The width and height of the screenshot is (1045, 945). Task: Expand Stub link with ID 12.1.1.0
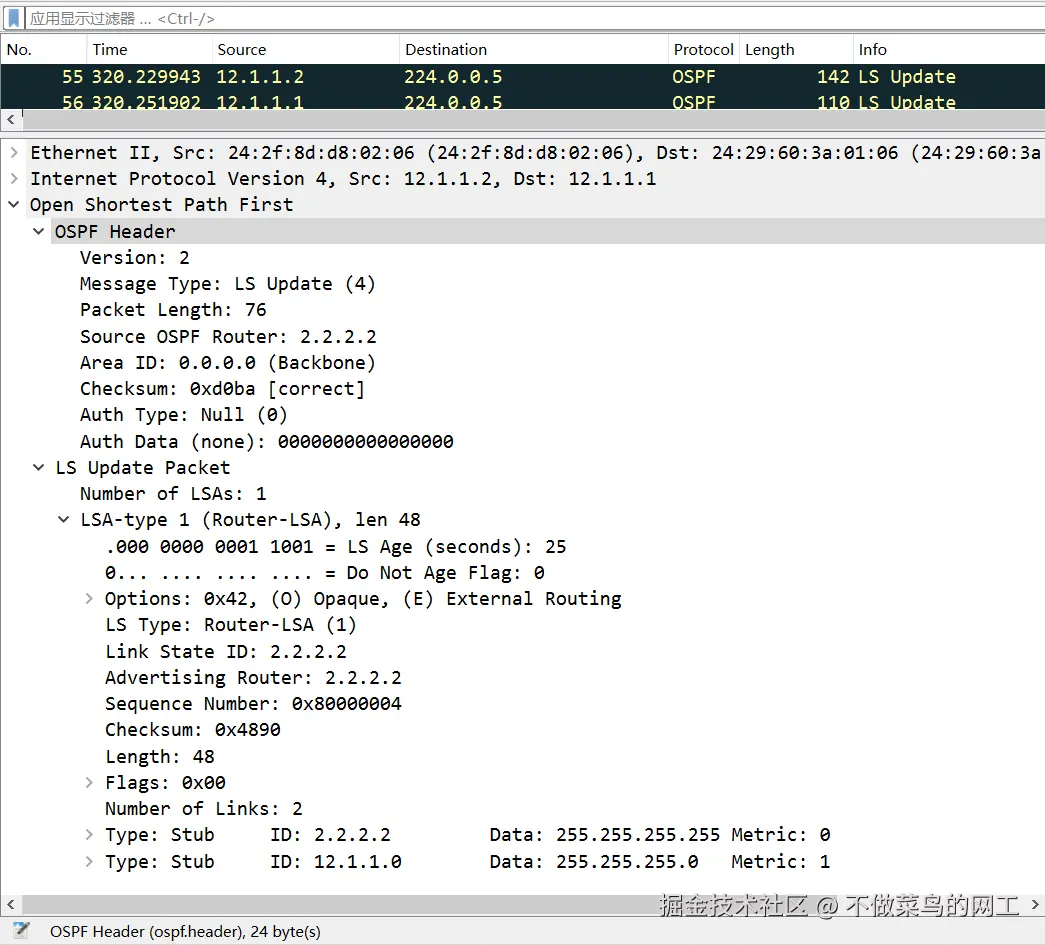pyautogui.click(x=90, y=861)
